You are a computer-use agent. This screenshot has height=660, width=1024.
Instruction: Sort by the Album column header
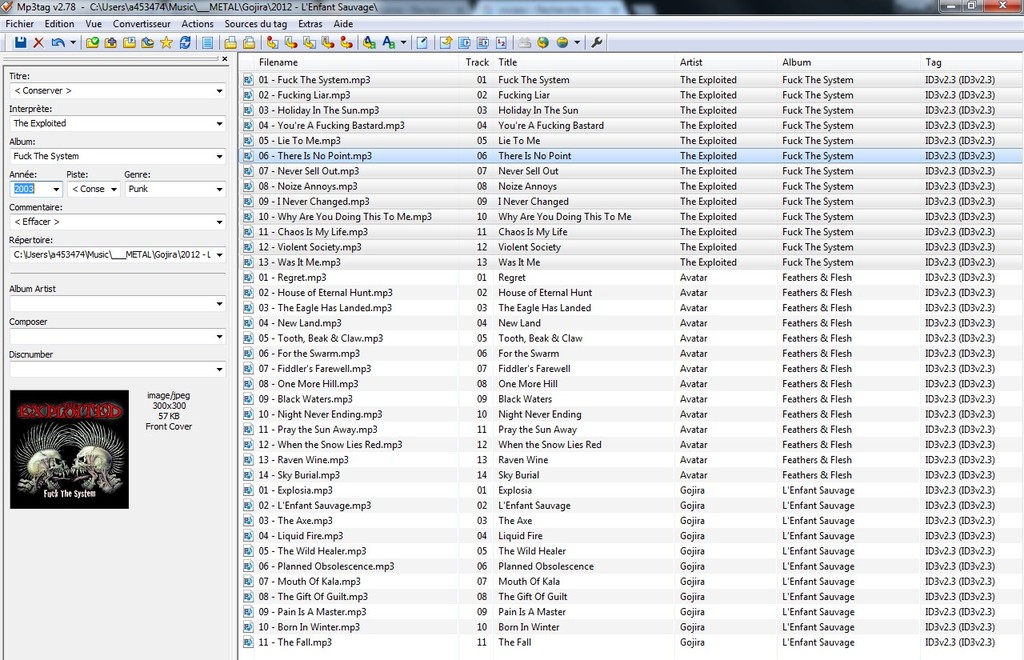(849, 62)
